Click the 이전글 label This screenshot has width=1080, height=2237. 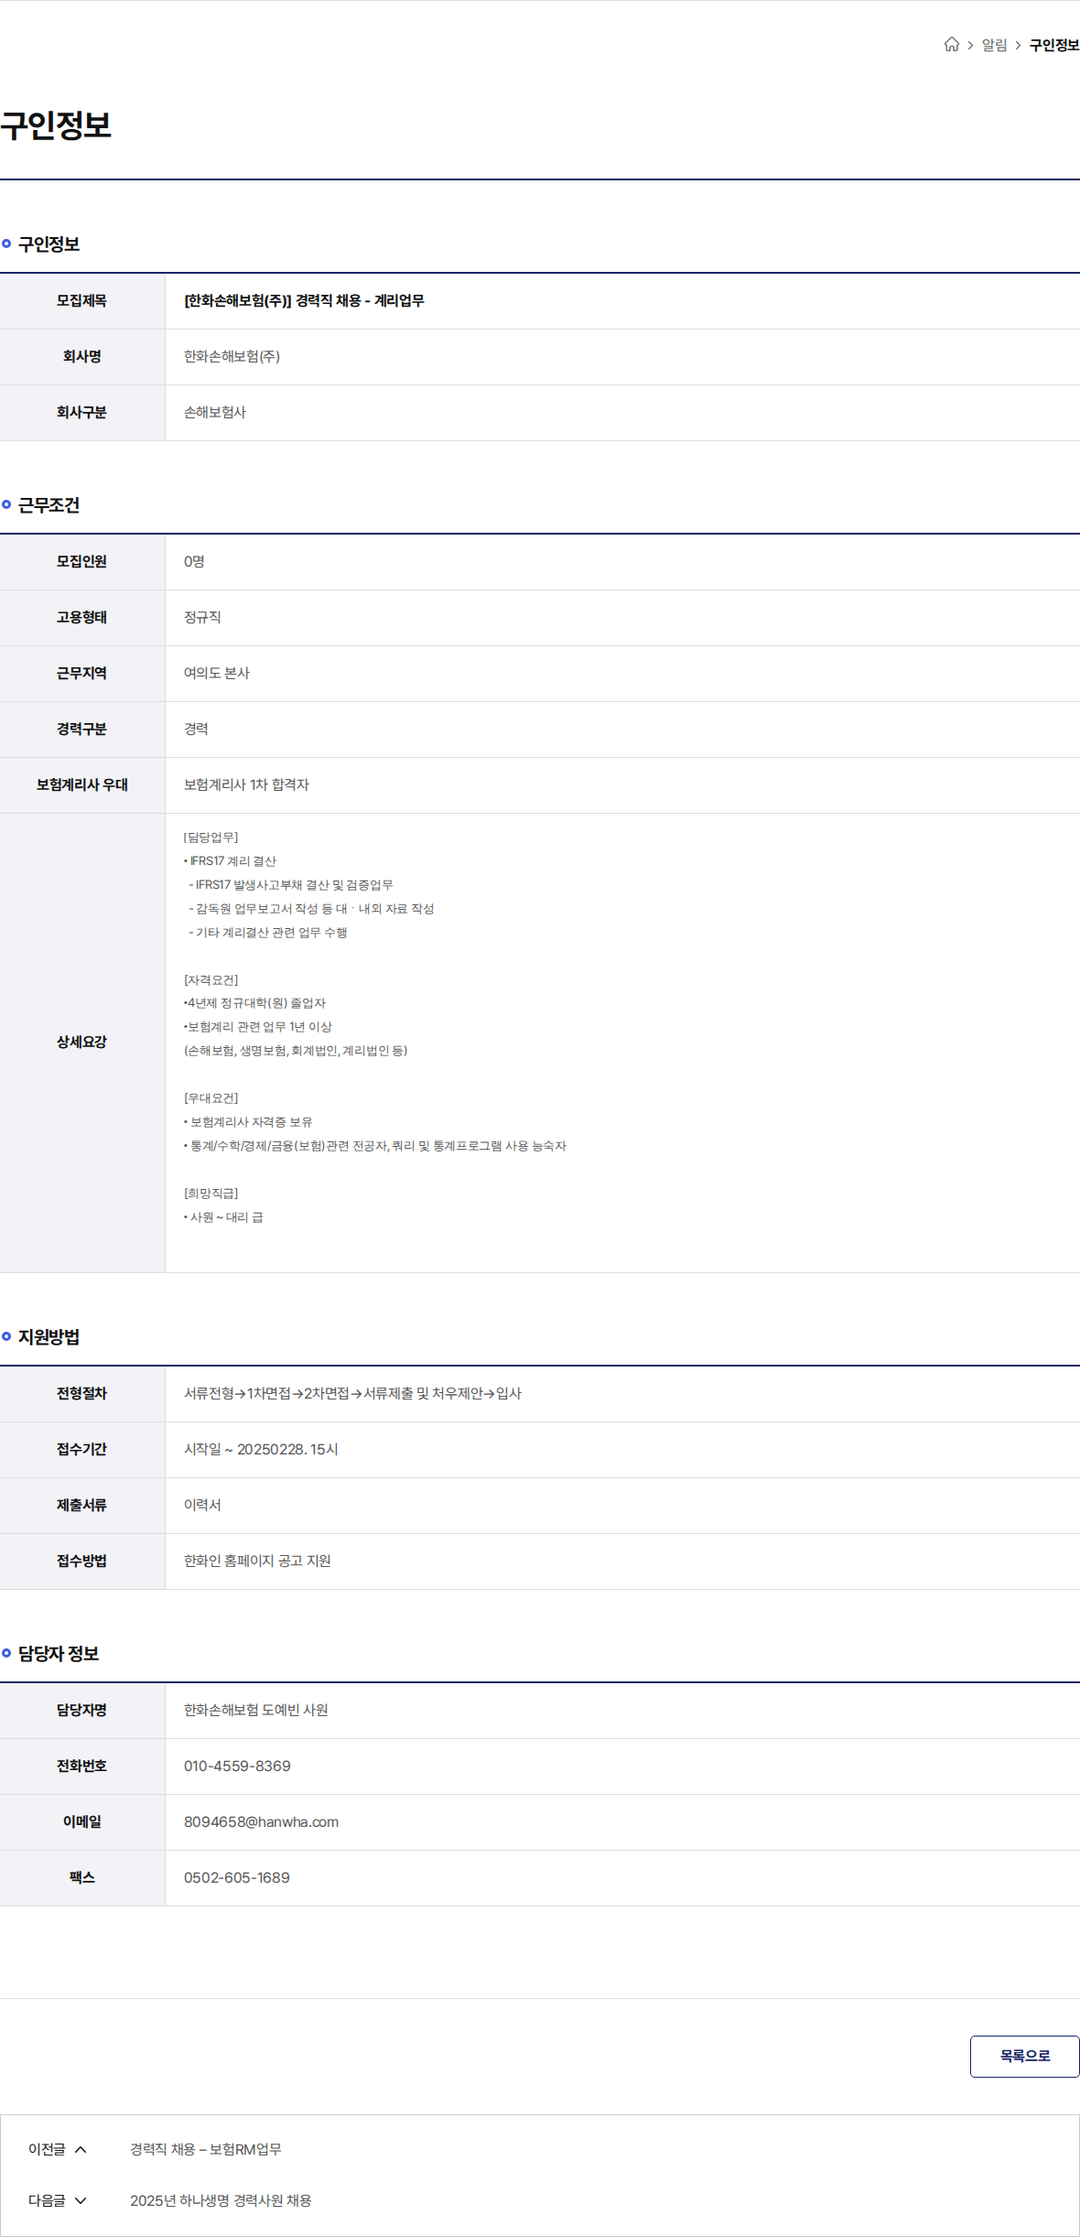point(47,2149)
